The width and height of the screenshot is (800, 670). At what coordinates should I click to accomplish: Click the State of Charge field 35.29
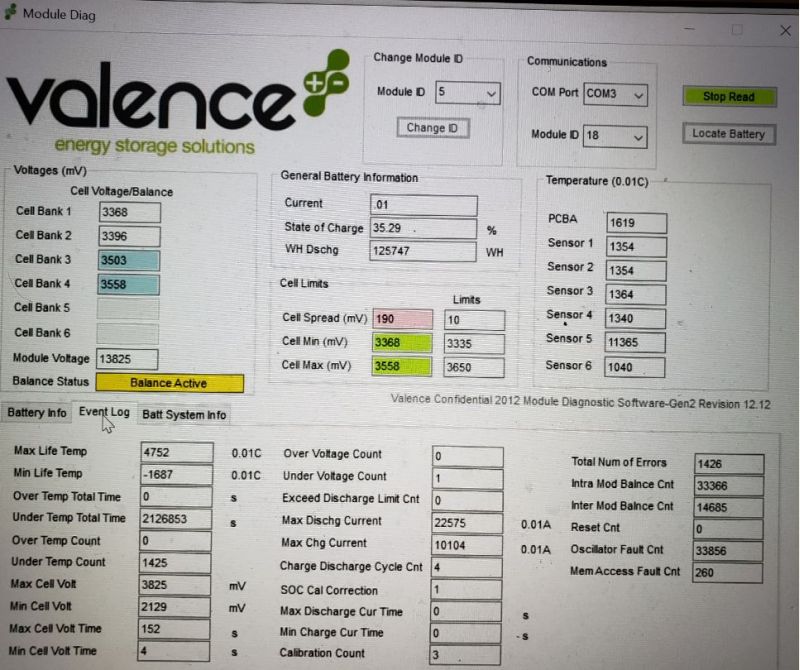(x=423, y=228)
